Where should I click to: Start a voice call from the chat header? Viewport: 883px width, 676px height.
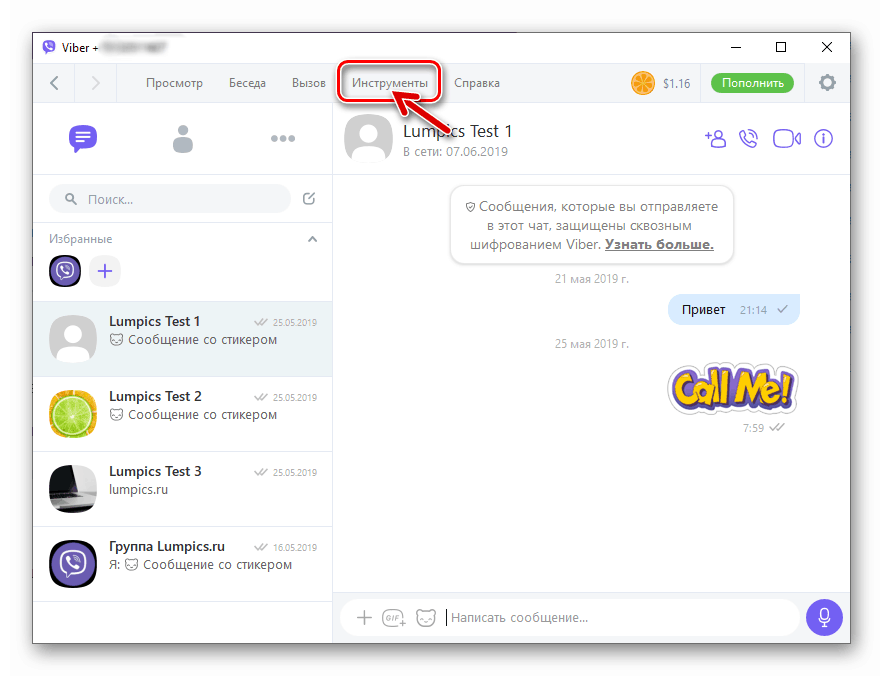point(748,139)
